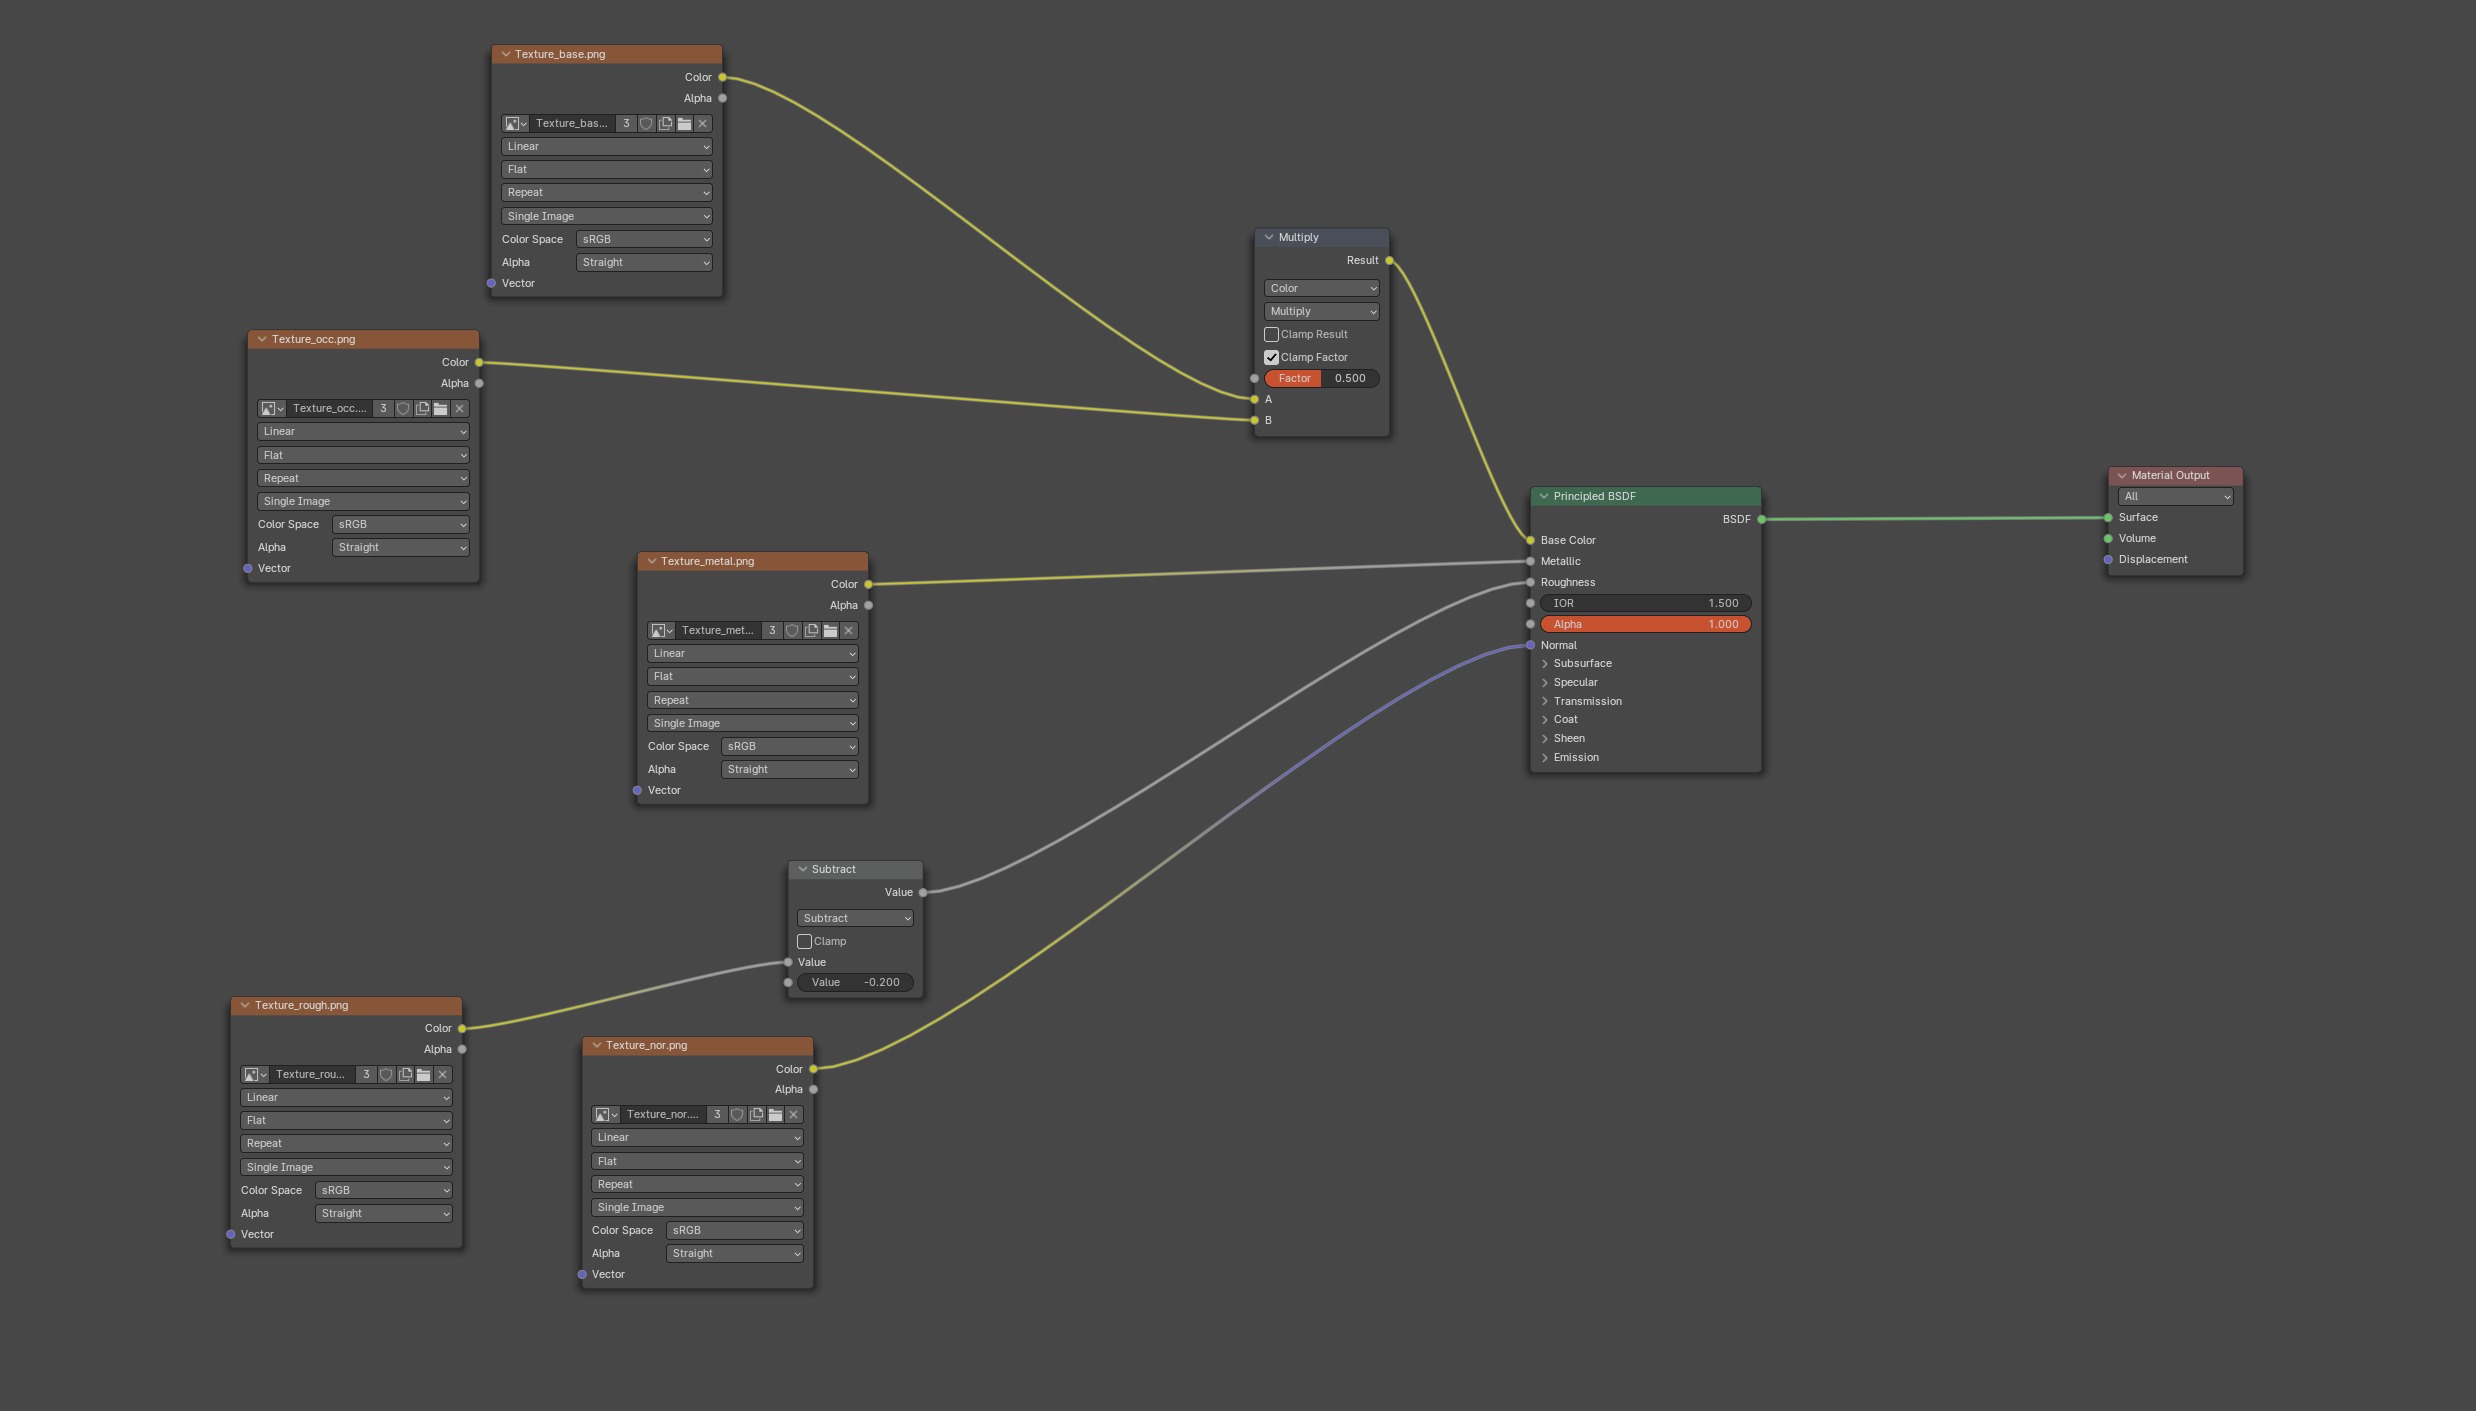
Task: Enable Clamp checkbox in Subtract node
Action: pos(804,942)
